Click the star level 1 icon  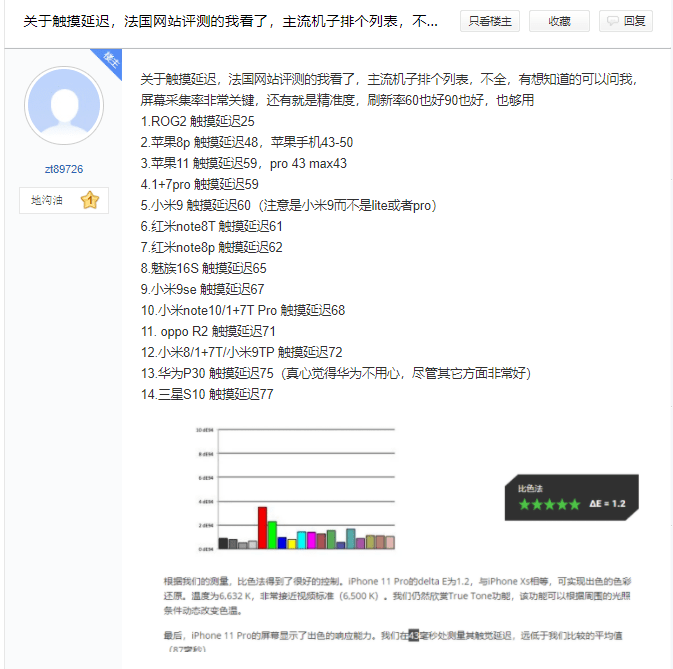[90, 200]
